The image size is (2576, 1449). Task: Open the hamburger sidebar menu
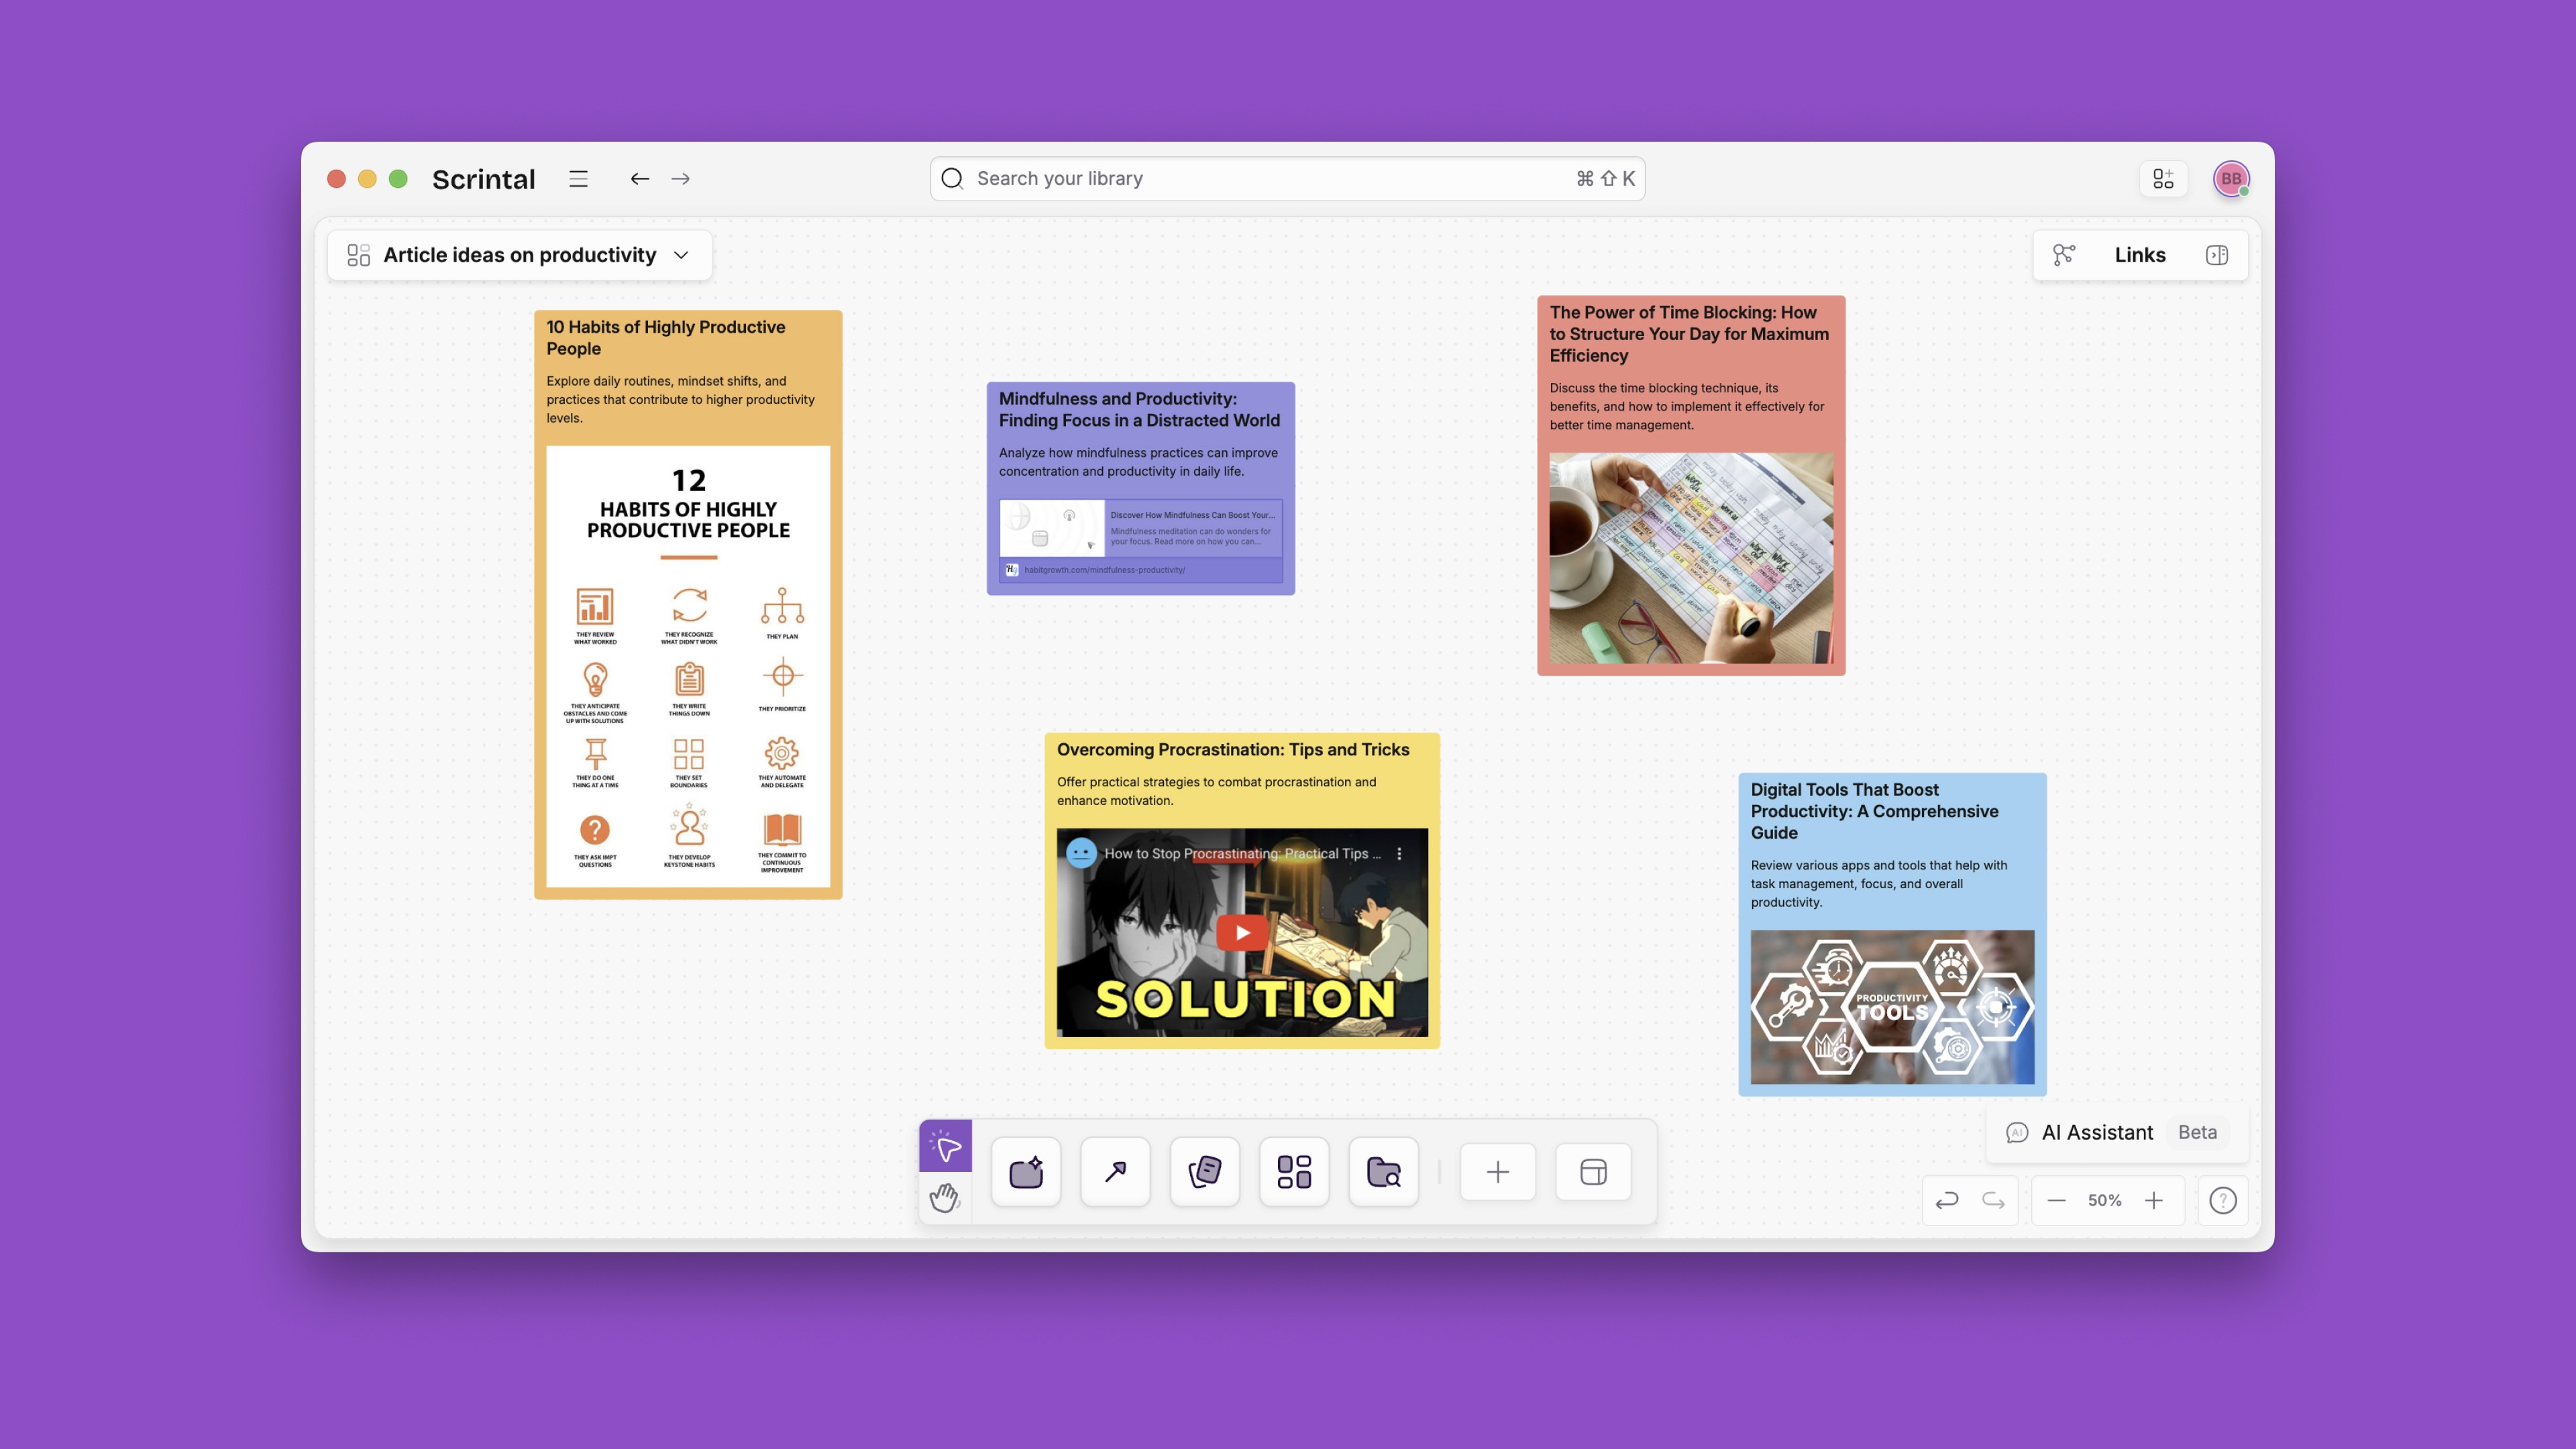(x=578, y=179)
